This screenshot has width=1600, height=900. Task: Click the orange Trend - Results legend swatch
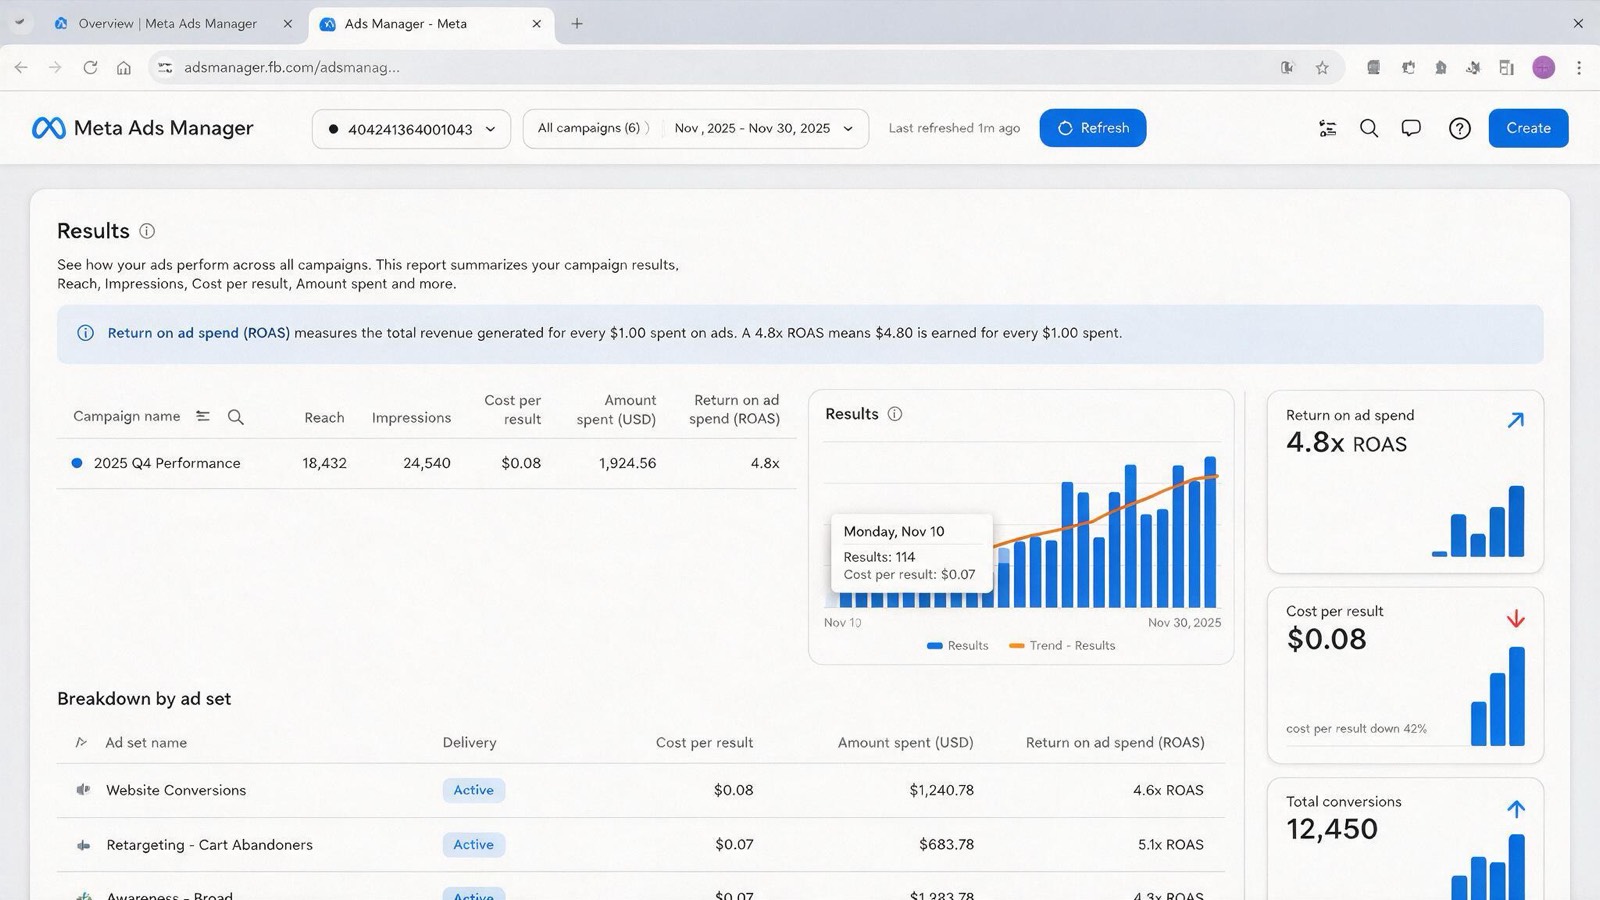point(1017,646)
